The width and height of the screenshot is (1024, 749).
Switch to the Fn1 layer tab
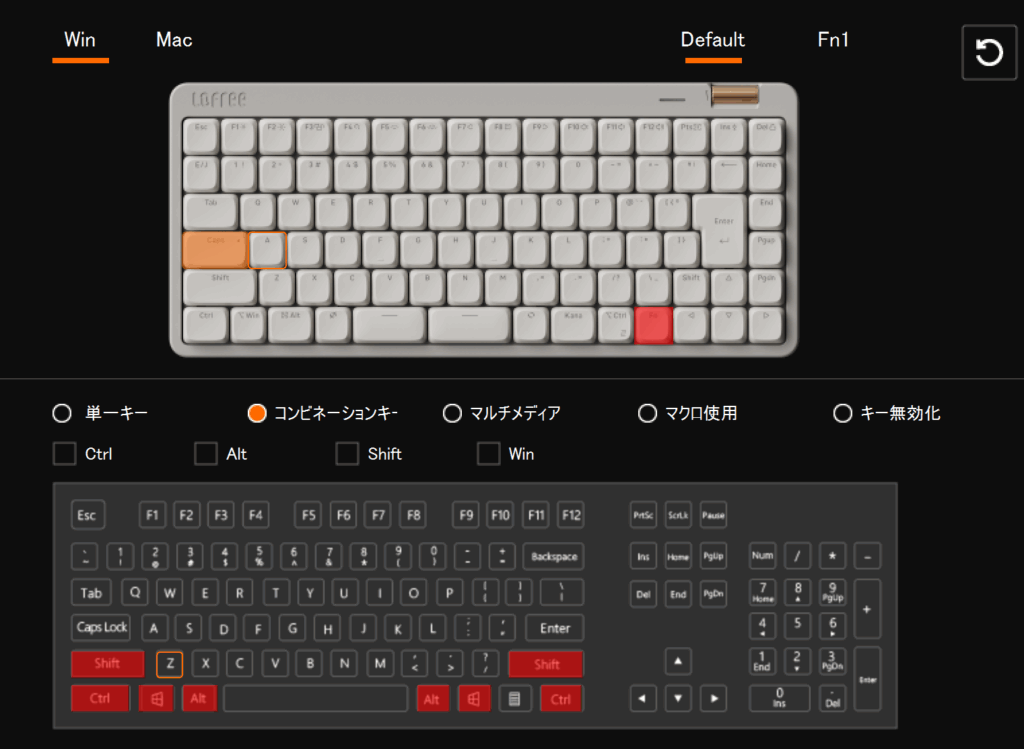click(x=833, y=40)
